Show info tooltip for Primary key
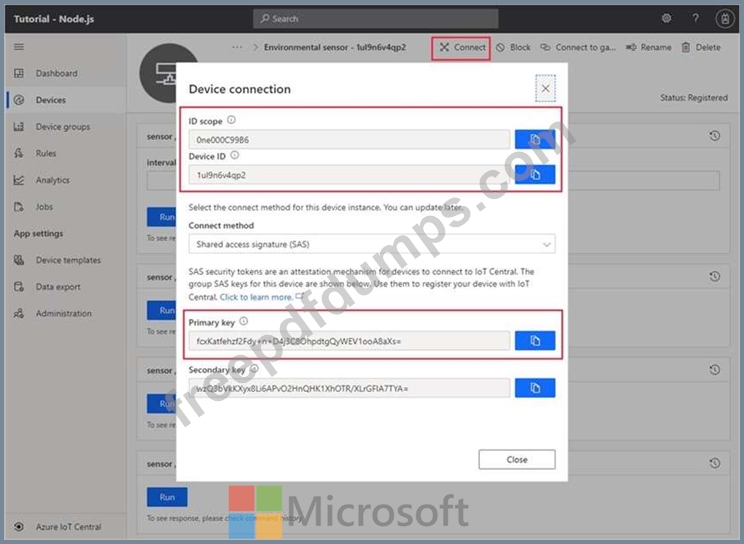 point(243,321)
